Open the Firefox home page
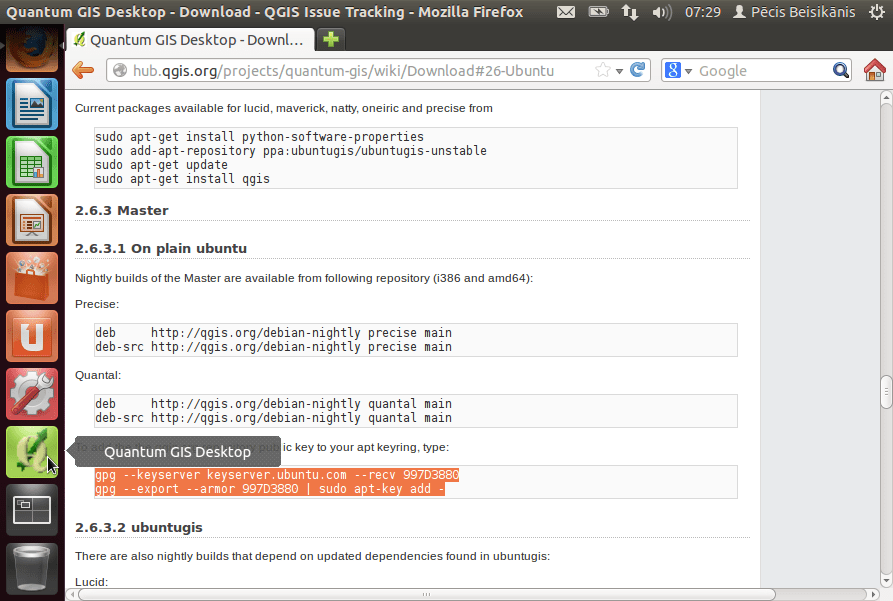The width and height of the screenshot is (893, 601). [874, 70]
